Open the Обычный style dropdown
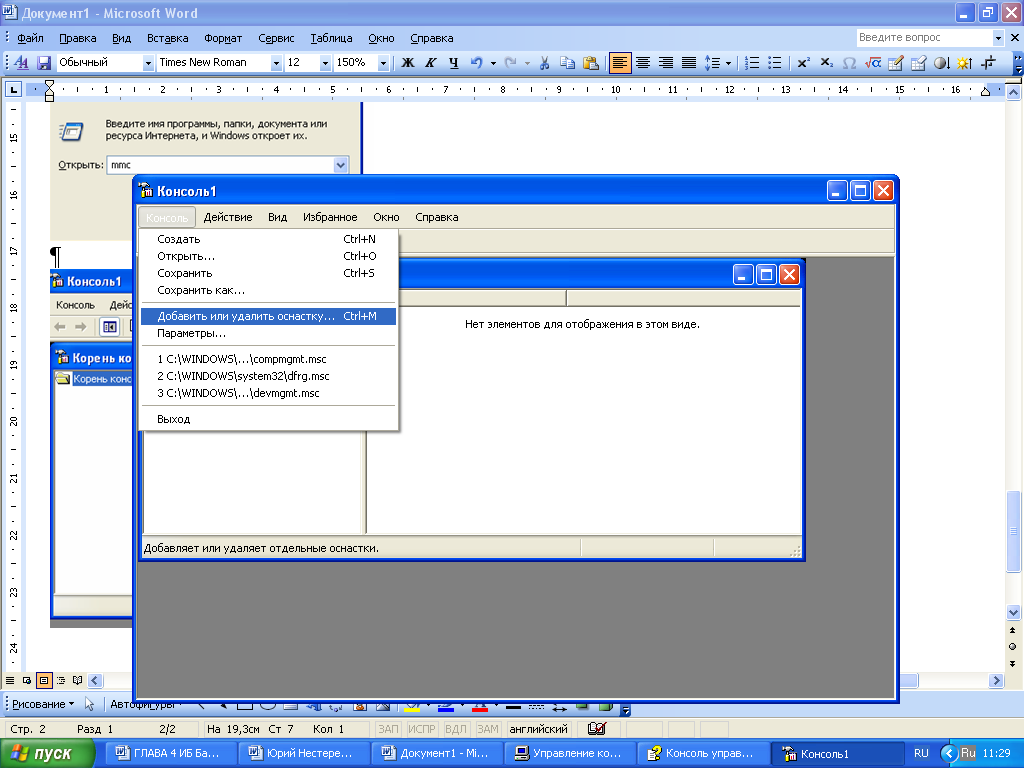The image size is (1024, 768). click(x=148, y=63)
